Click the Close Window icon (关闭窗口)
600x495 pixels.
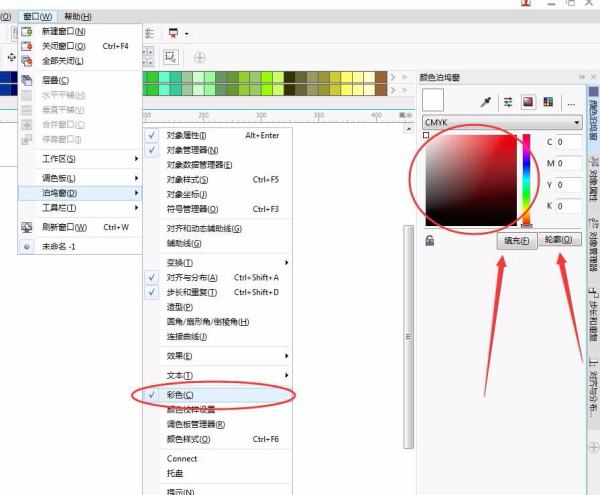click(26, 46)
